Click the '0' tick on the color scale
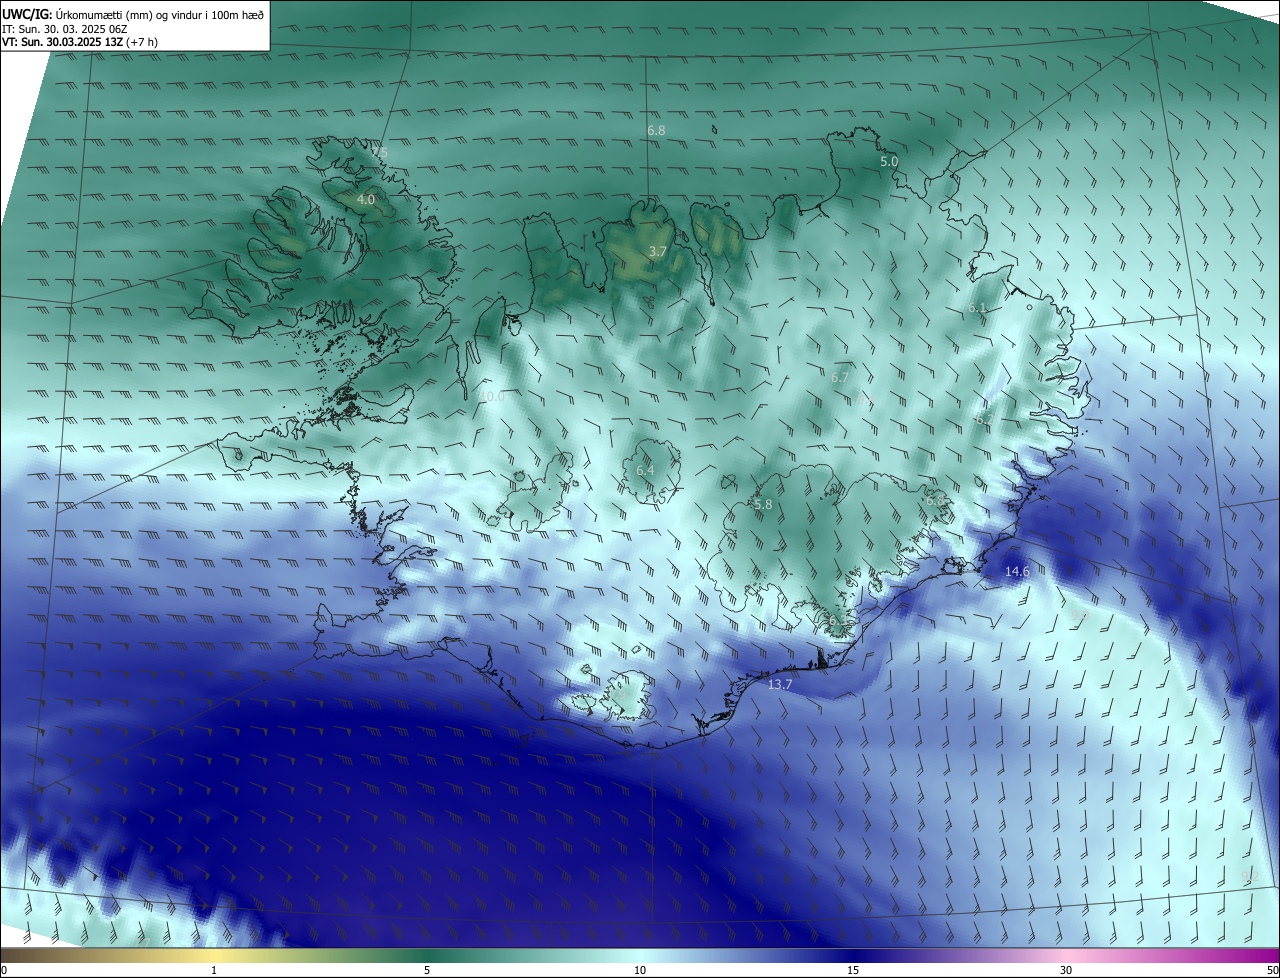 pos(3,970)
